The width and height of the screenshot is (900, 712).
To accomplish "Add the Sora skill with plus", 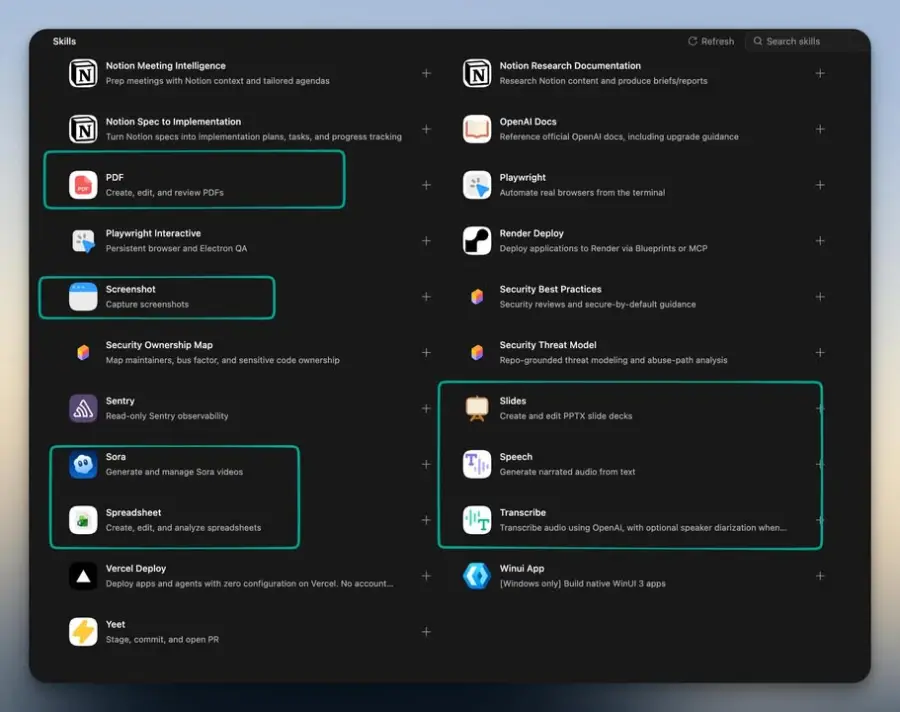I will (426, 464).
